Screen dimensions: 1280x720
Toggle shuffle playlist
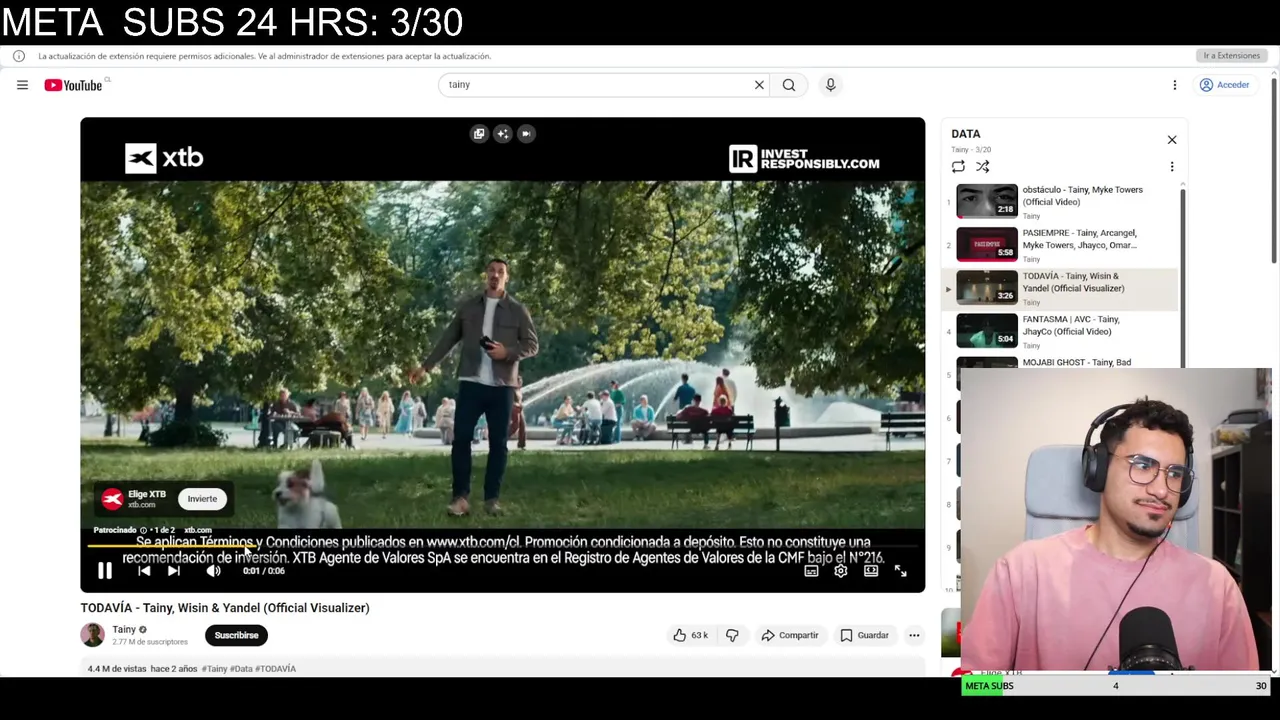[982, 167]
